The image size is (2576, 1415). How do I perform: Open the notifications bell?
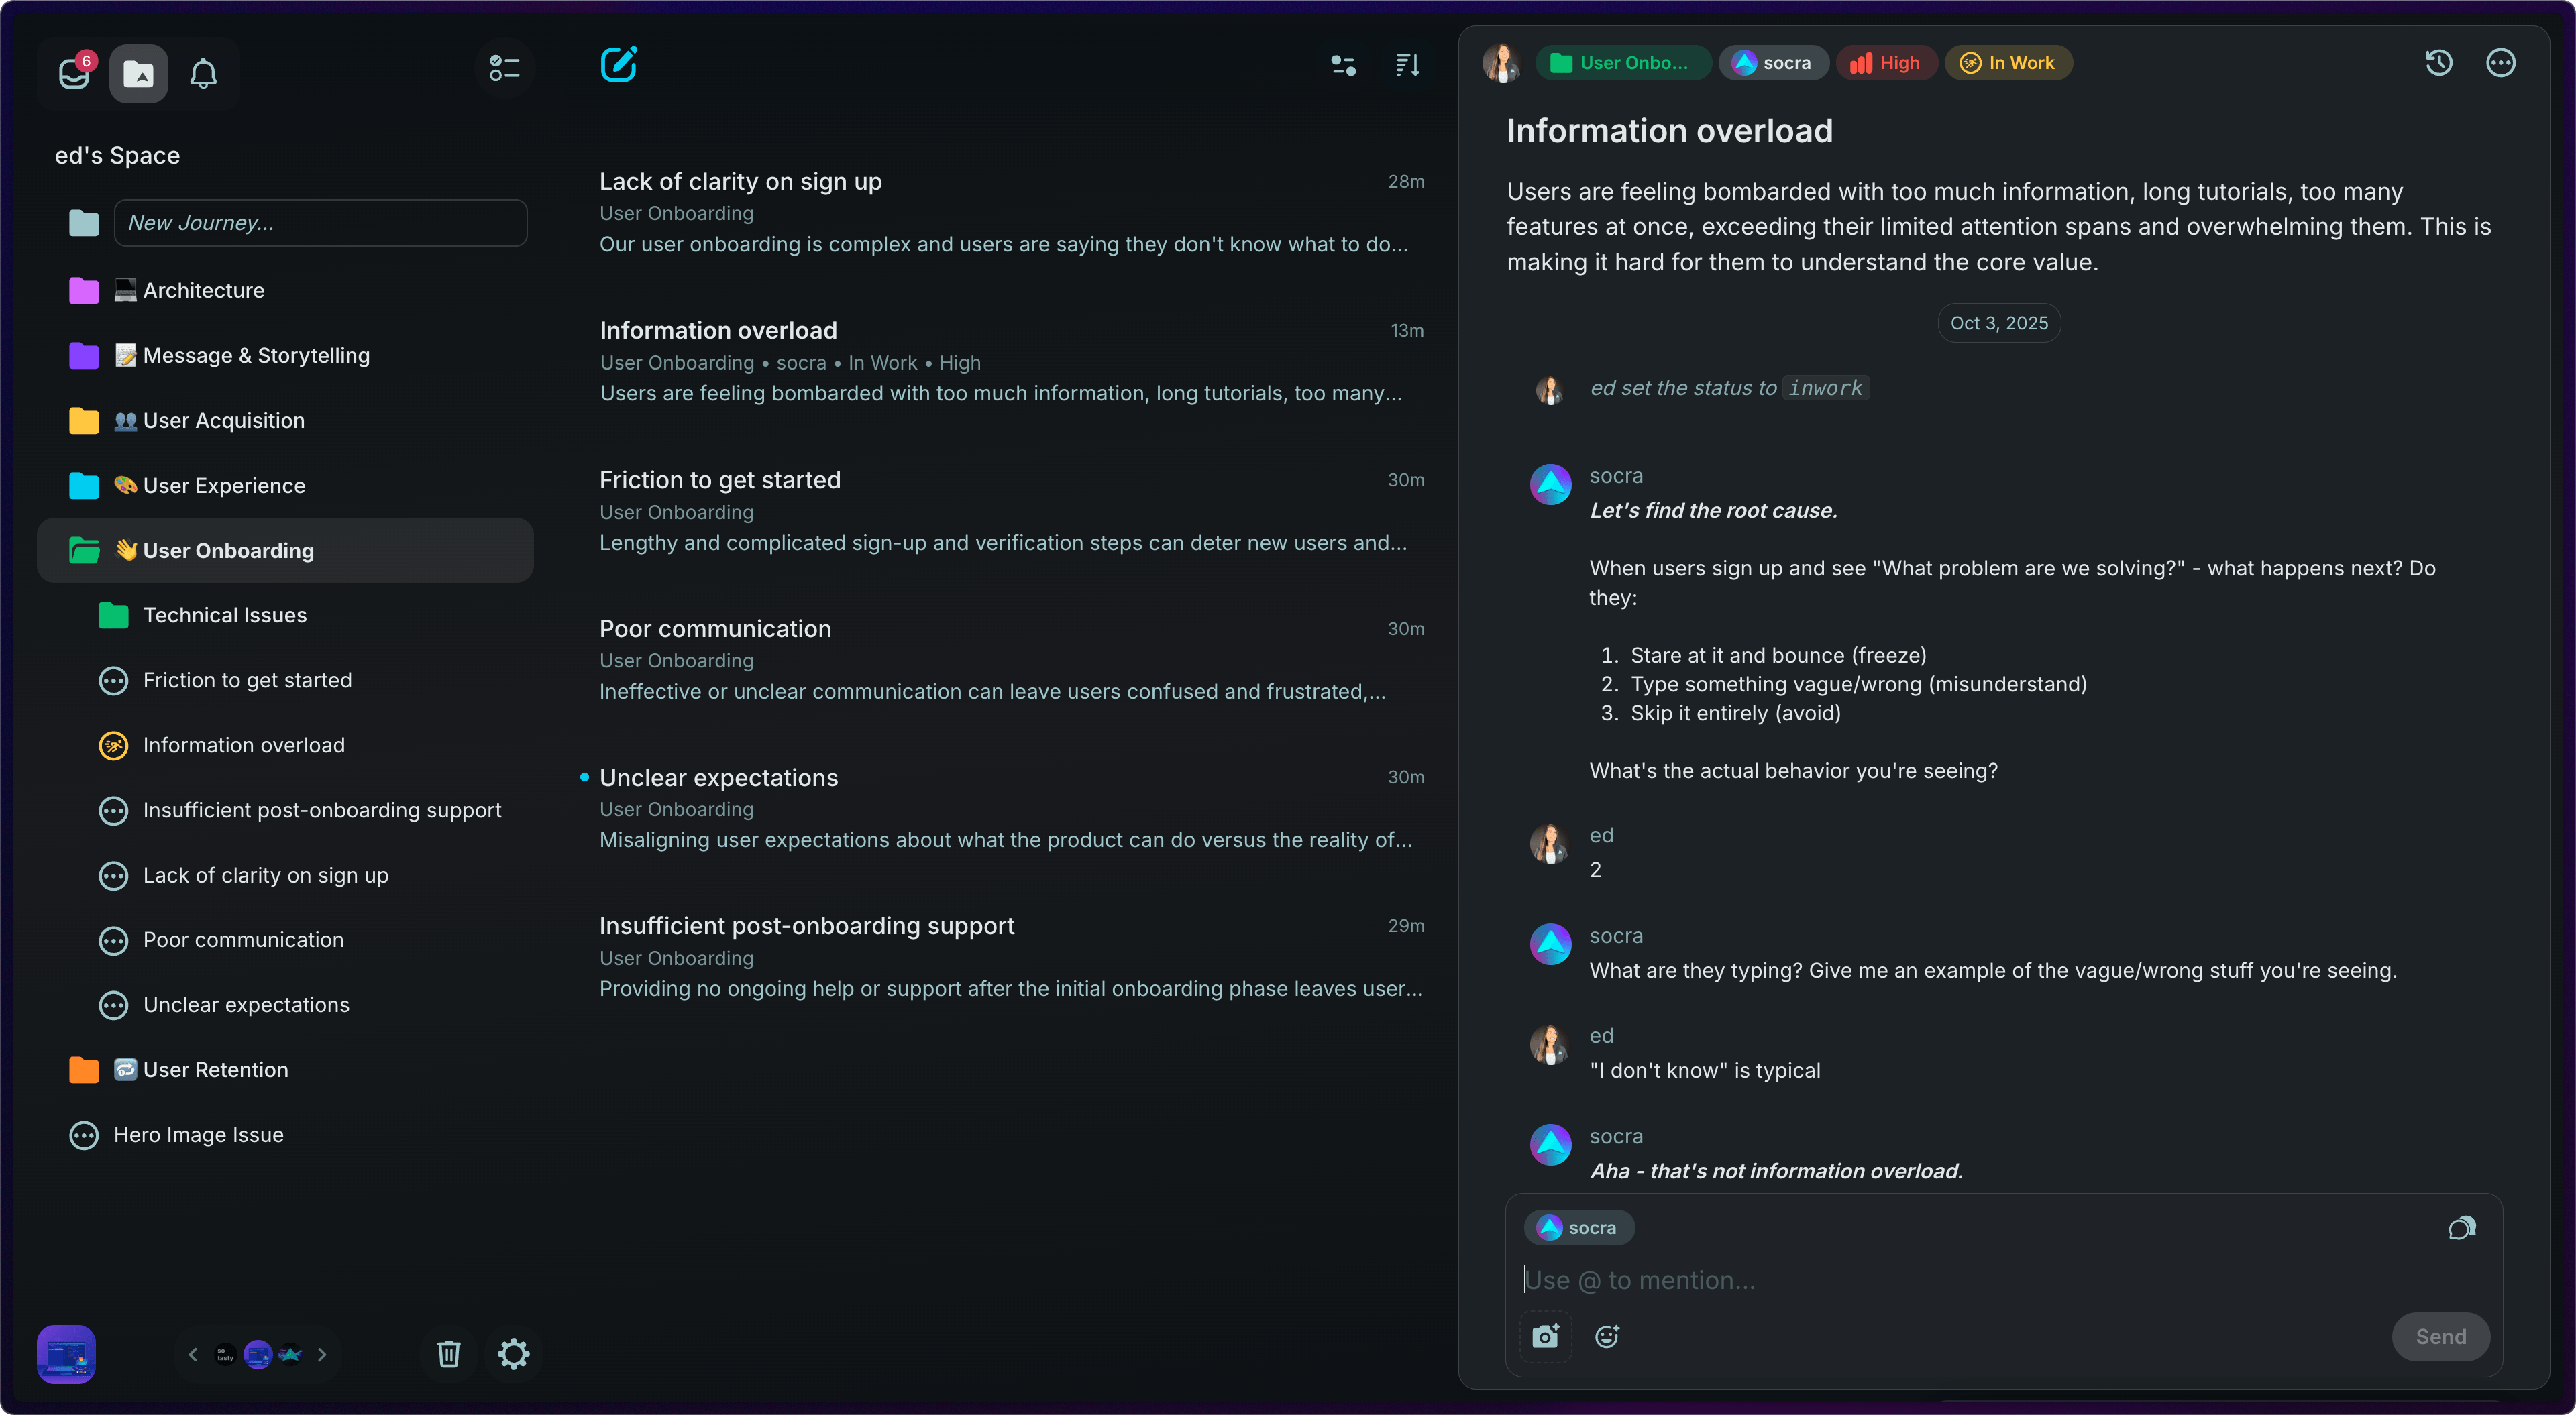tap(203, 72)
